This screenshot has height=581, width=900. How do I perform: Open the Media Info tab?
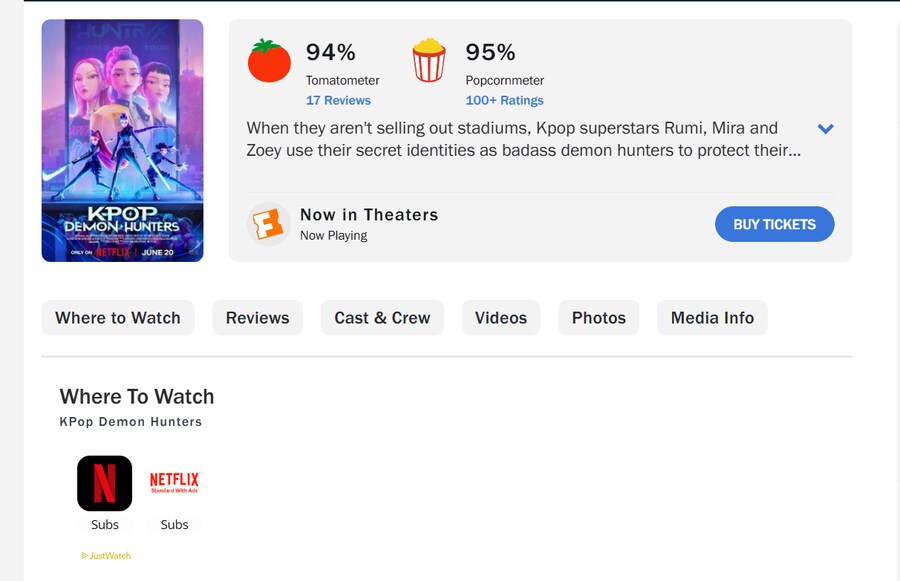pos(712,318)
